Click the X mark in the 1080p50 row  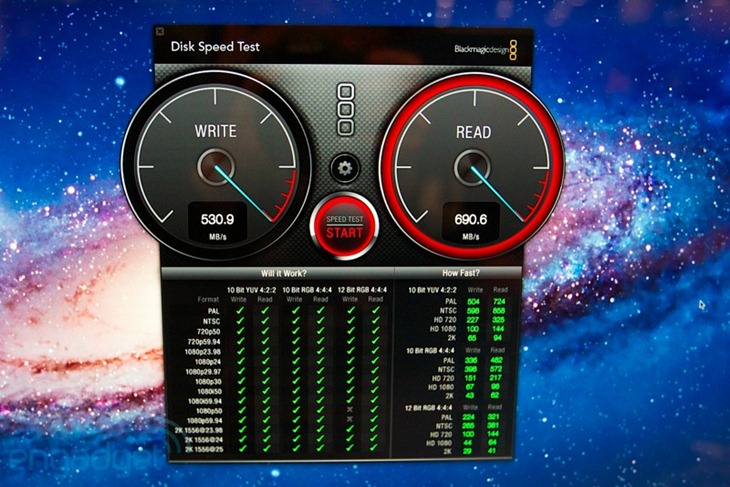(x=350, y=410)
